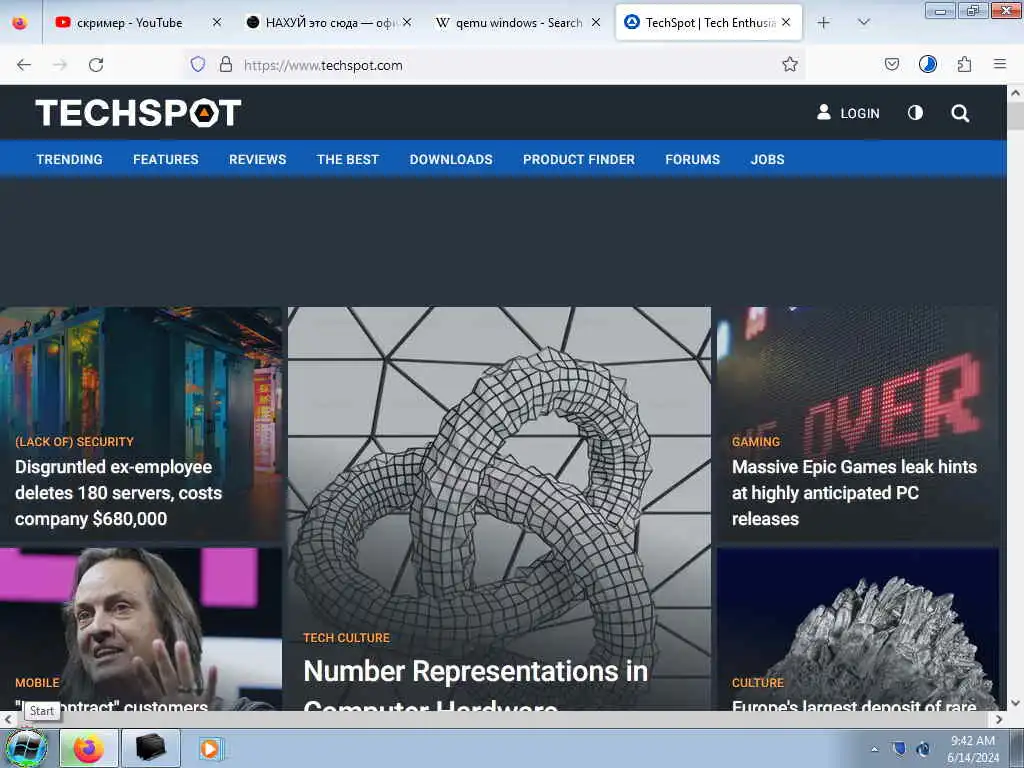Click the TECH CULTURE category label

click(x=346, y=638)
